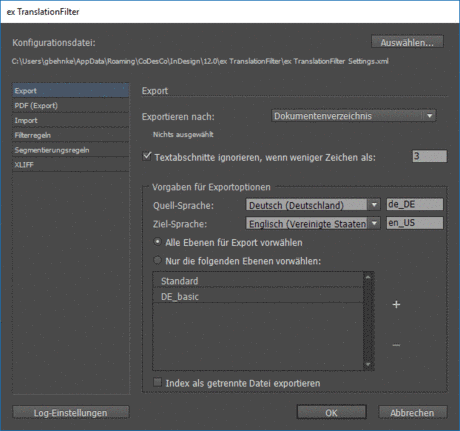This screenshot has height=431, width=460.
Task: Click the layer list scroll down arrow
Action: click(x=368, y=365)
